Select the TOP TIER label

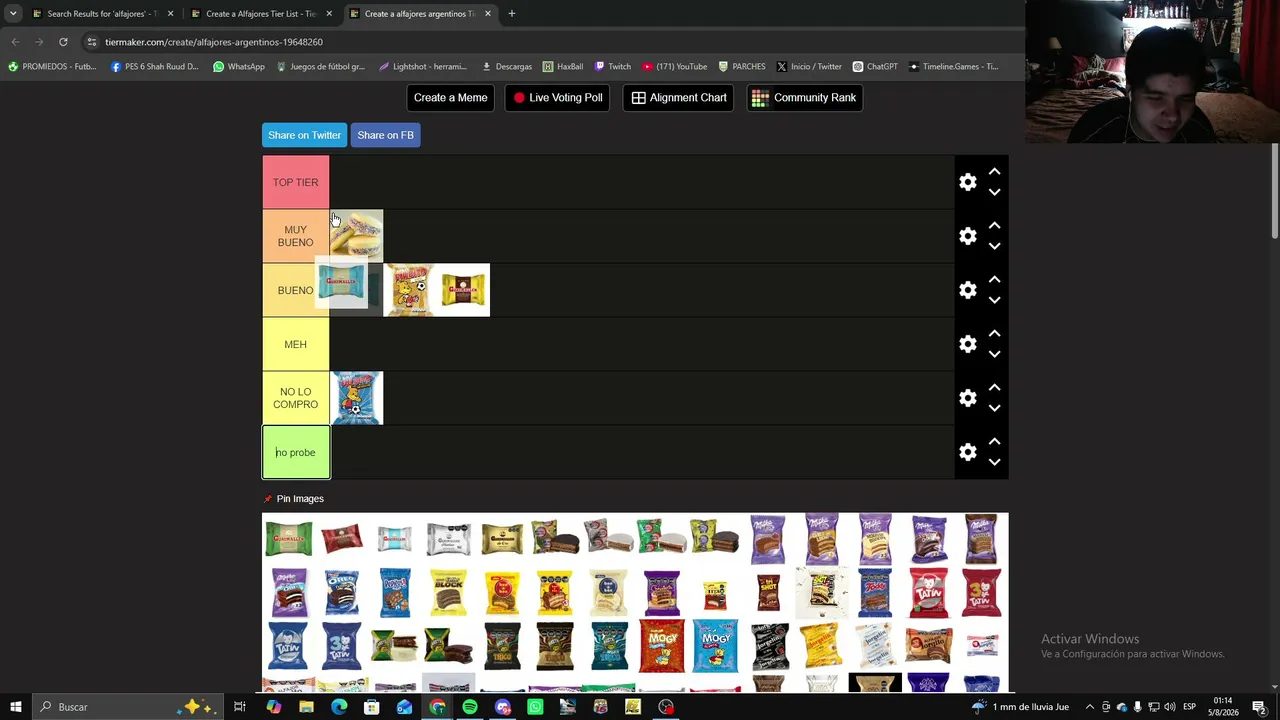(x=295, y=182)
